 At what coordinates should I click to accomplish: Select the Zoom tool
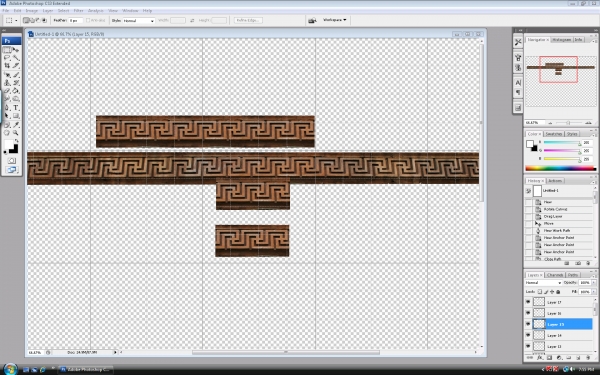(x=16, y=133)
